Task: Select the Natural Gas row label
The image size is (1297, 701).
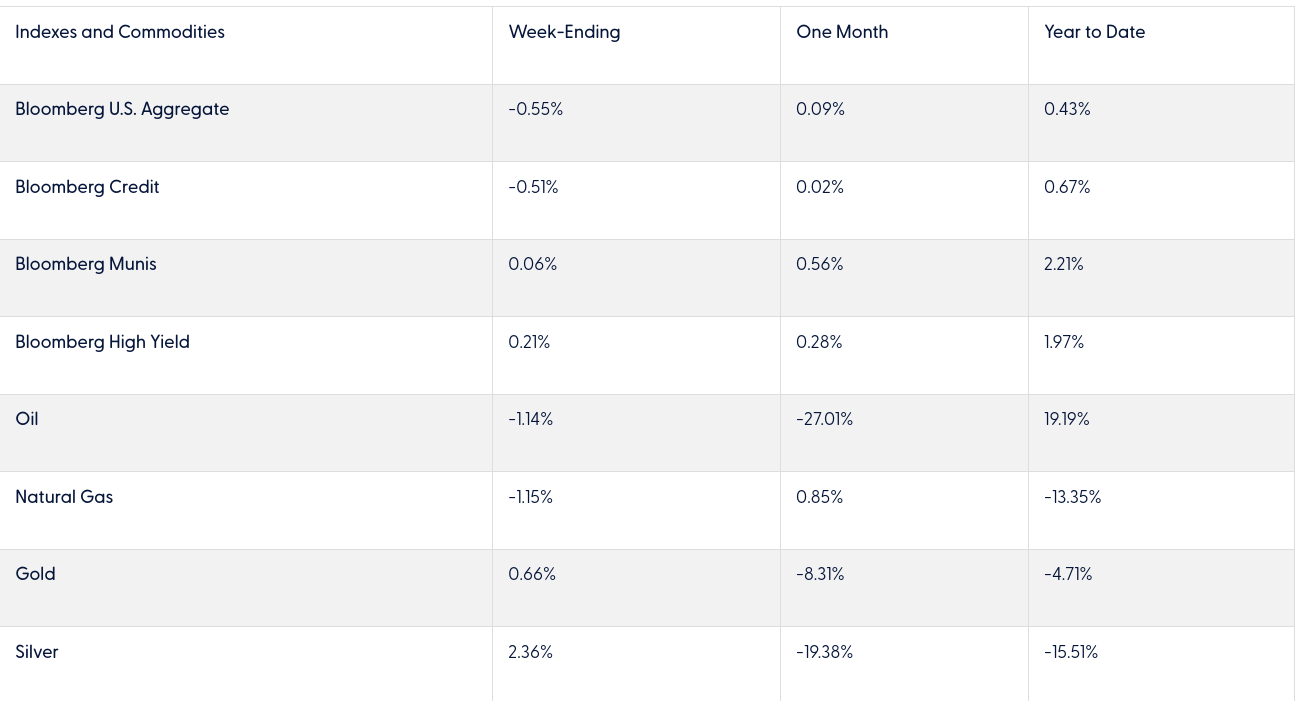Action: pyautogui.click(x=64, y=497)
